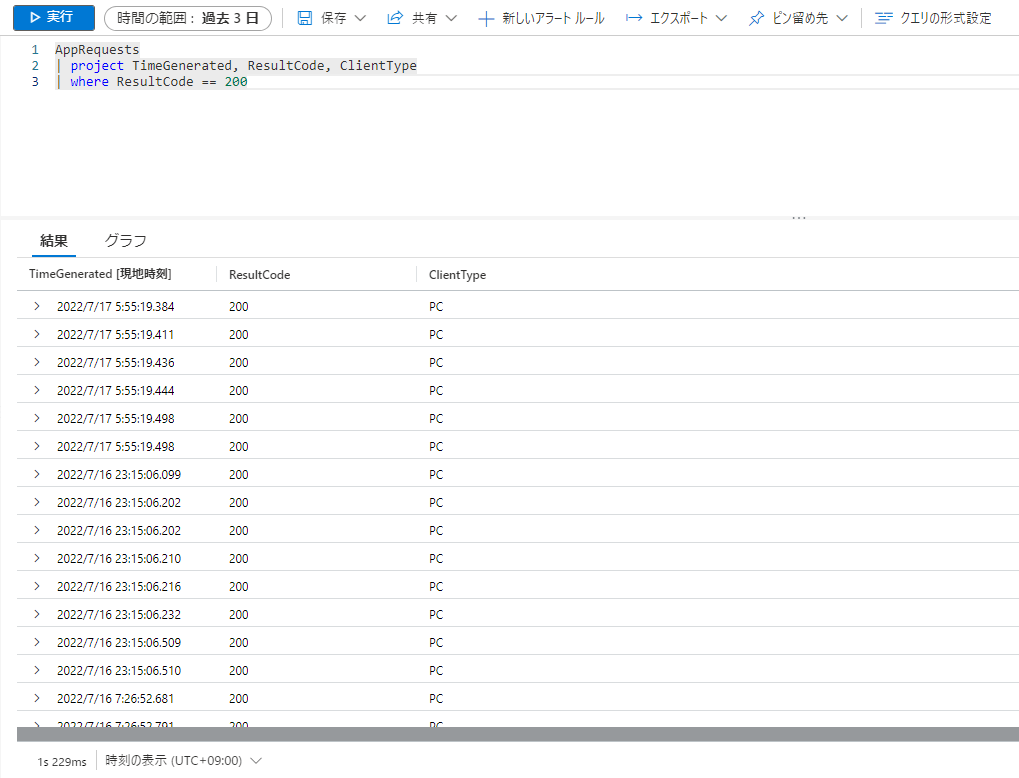Image resolution: width=1019 pixels, height=778 pixels.
Task: Expand row 2022/7/16 7:26:52.681
Action: (37, 698)
